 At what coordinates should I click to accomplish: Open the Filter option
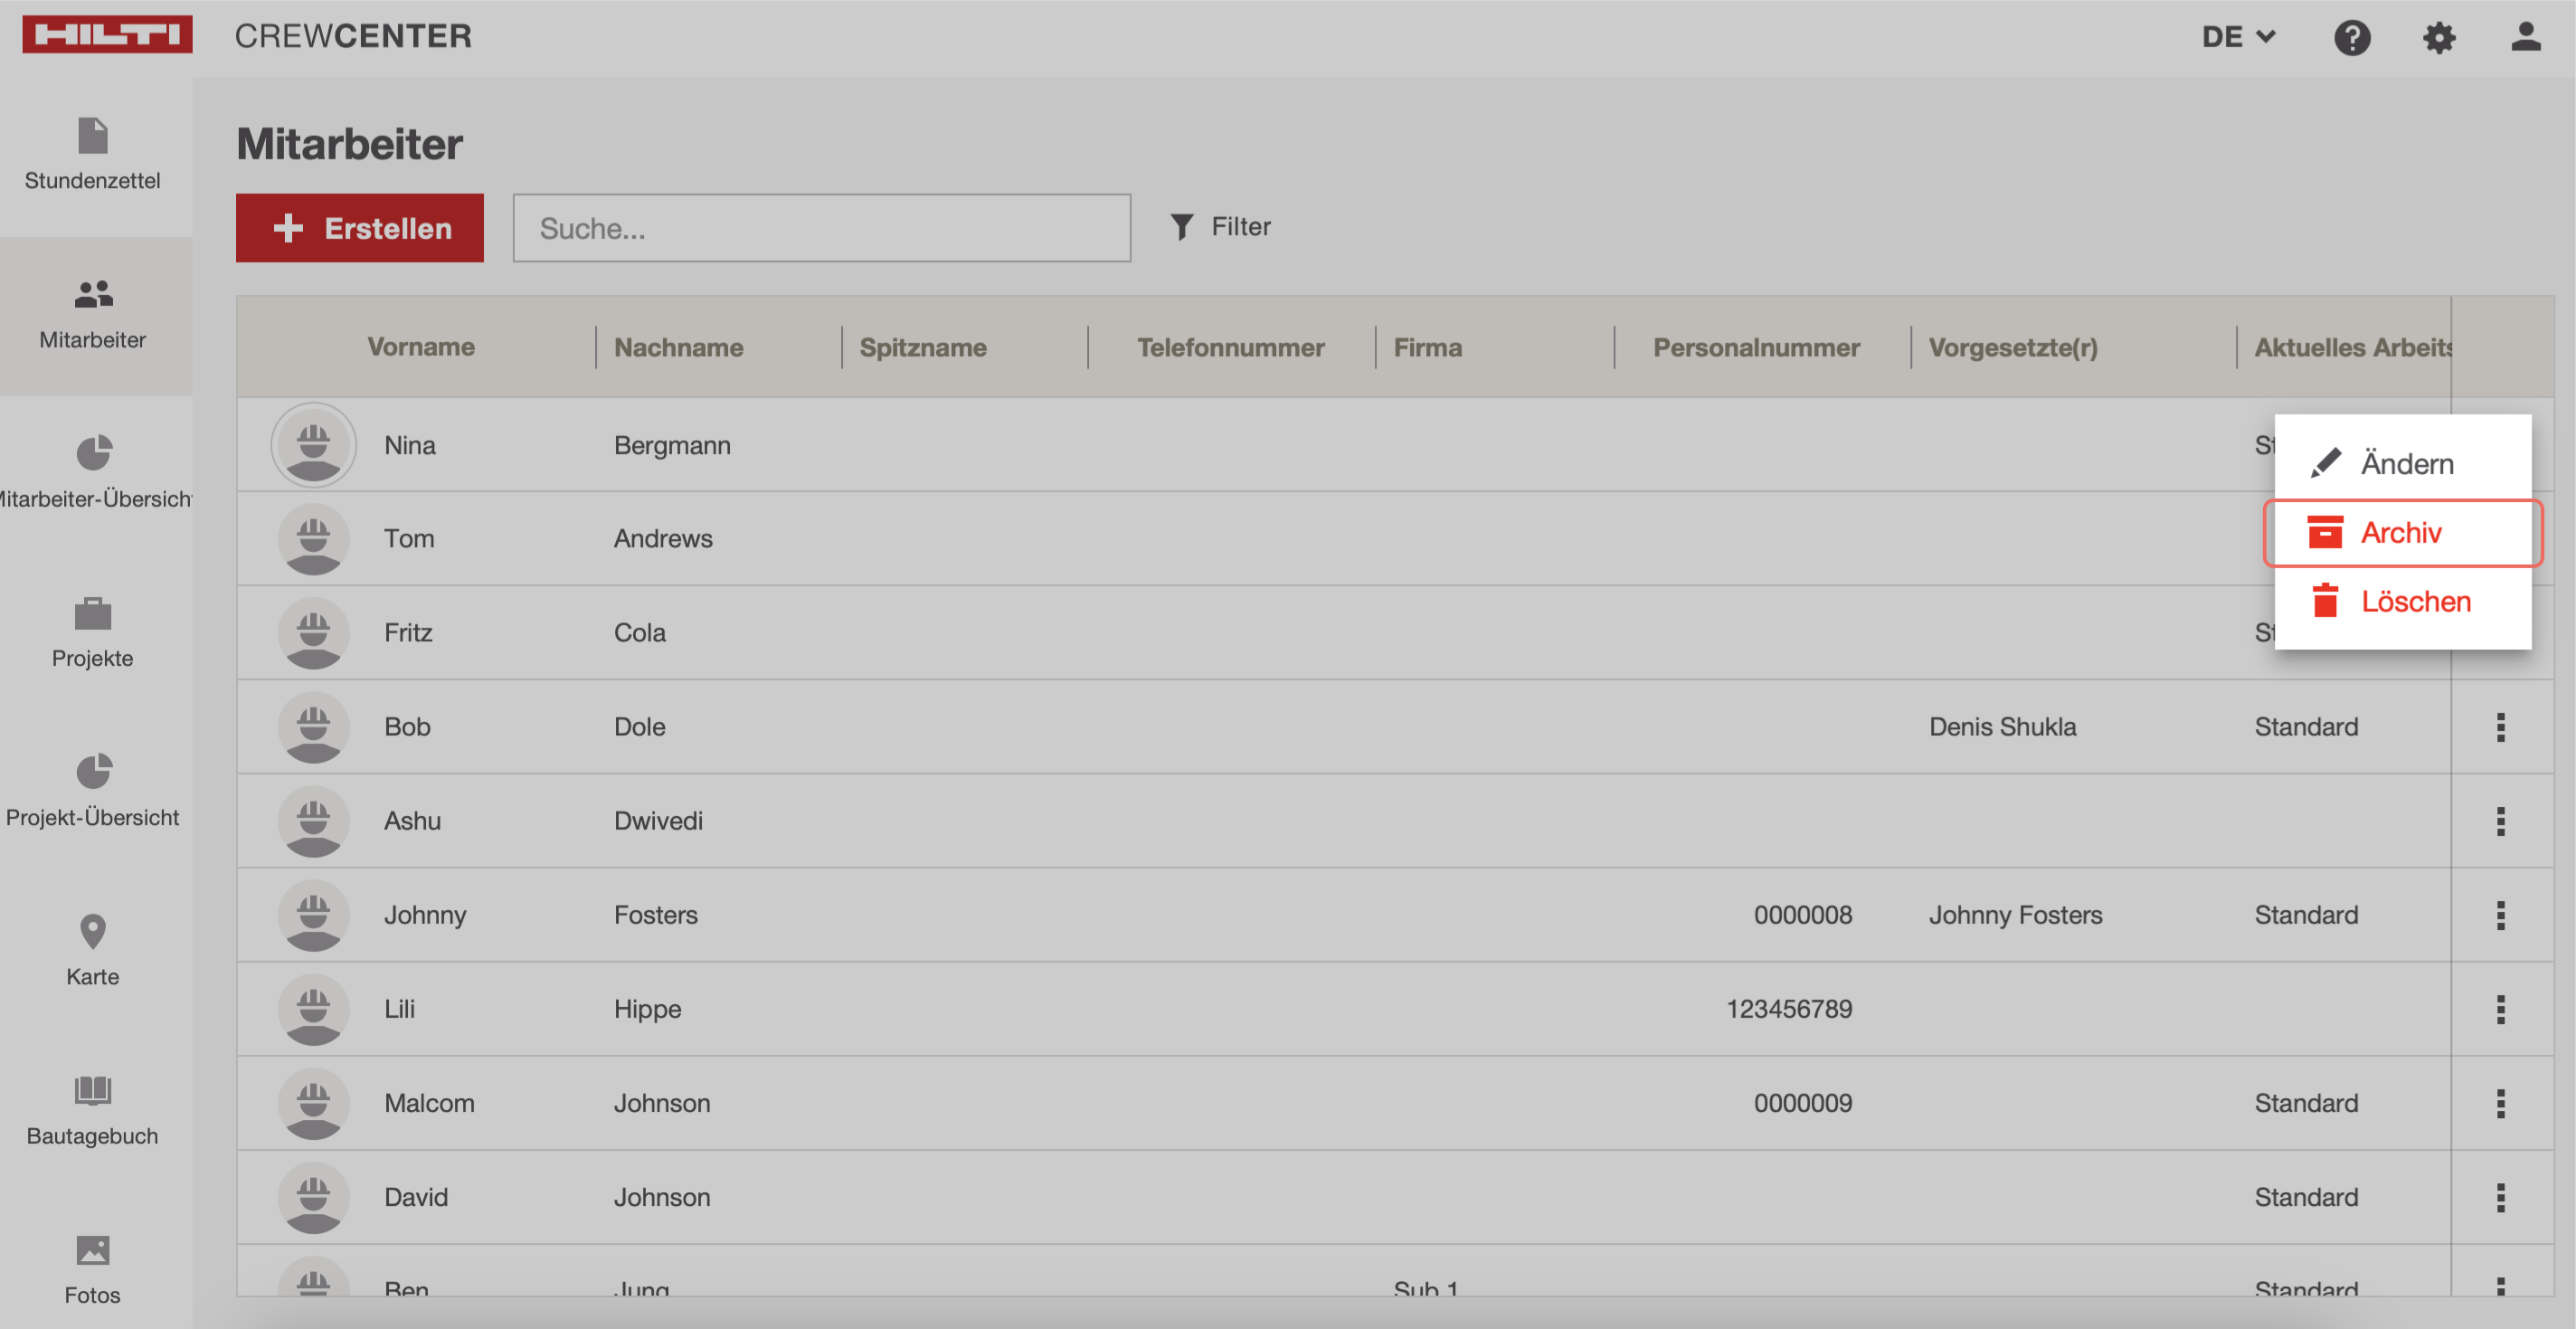coord(1221,227)
